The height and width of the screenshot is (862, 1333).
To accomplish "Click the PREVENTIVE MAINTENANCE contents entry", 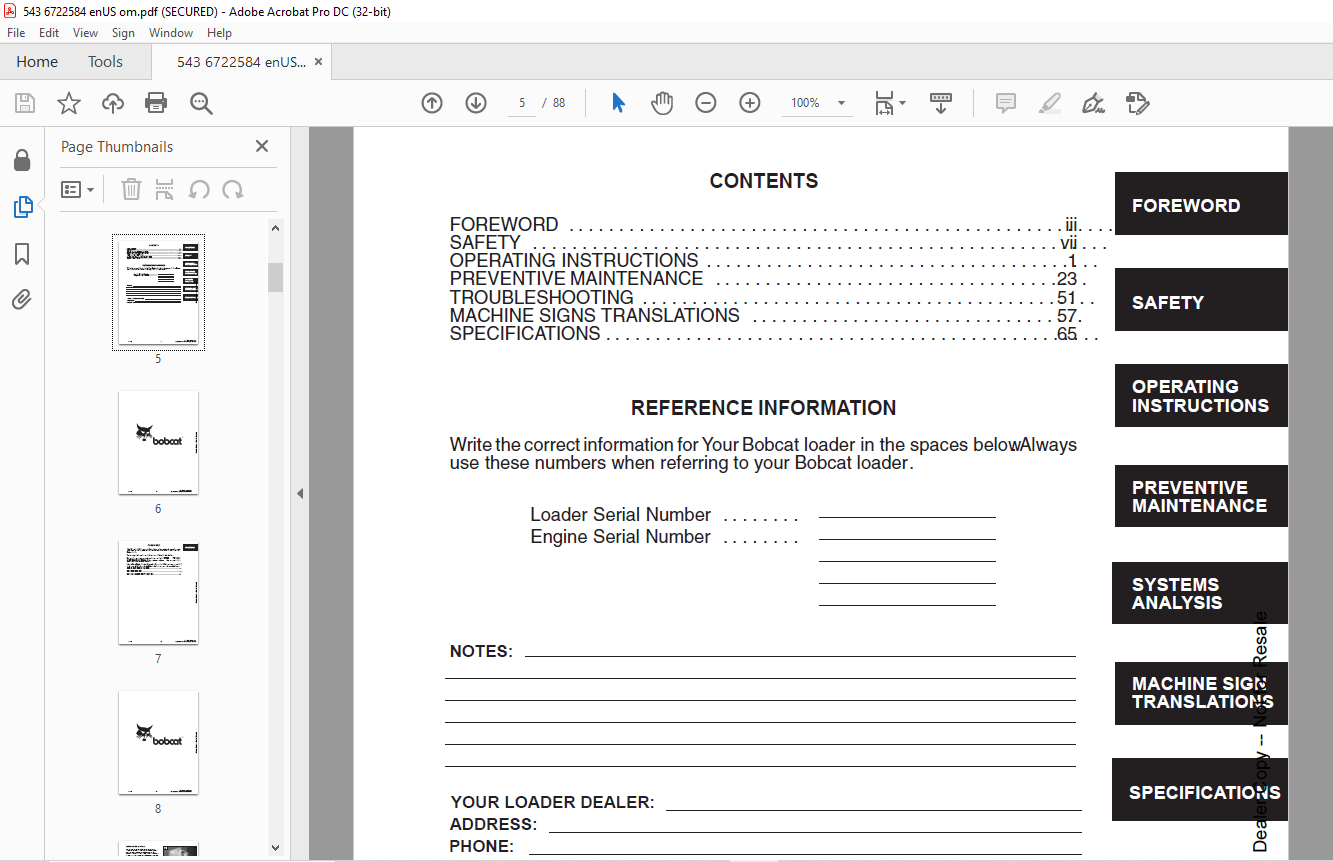I will tap(576, 278).
